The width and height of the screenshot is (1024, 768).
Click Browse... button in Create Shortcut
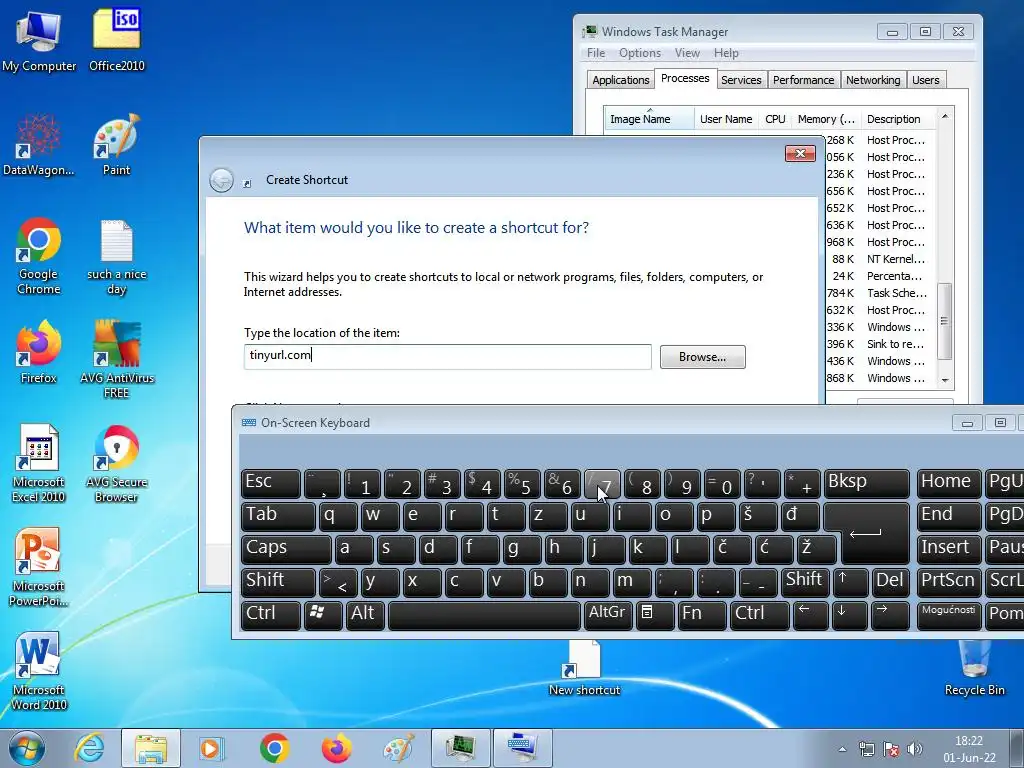[702, 357]
